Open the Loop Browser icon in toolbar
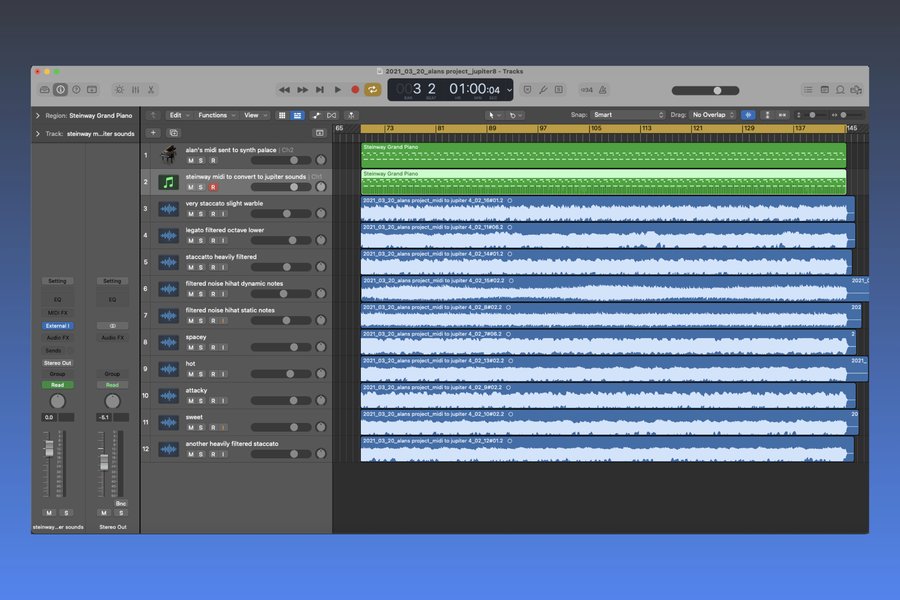Screen dimensions: 900x600 pos(838,90)
